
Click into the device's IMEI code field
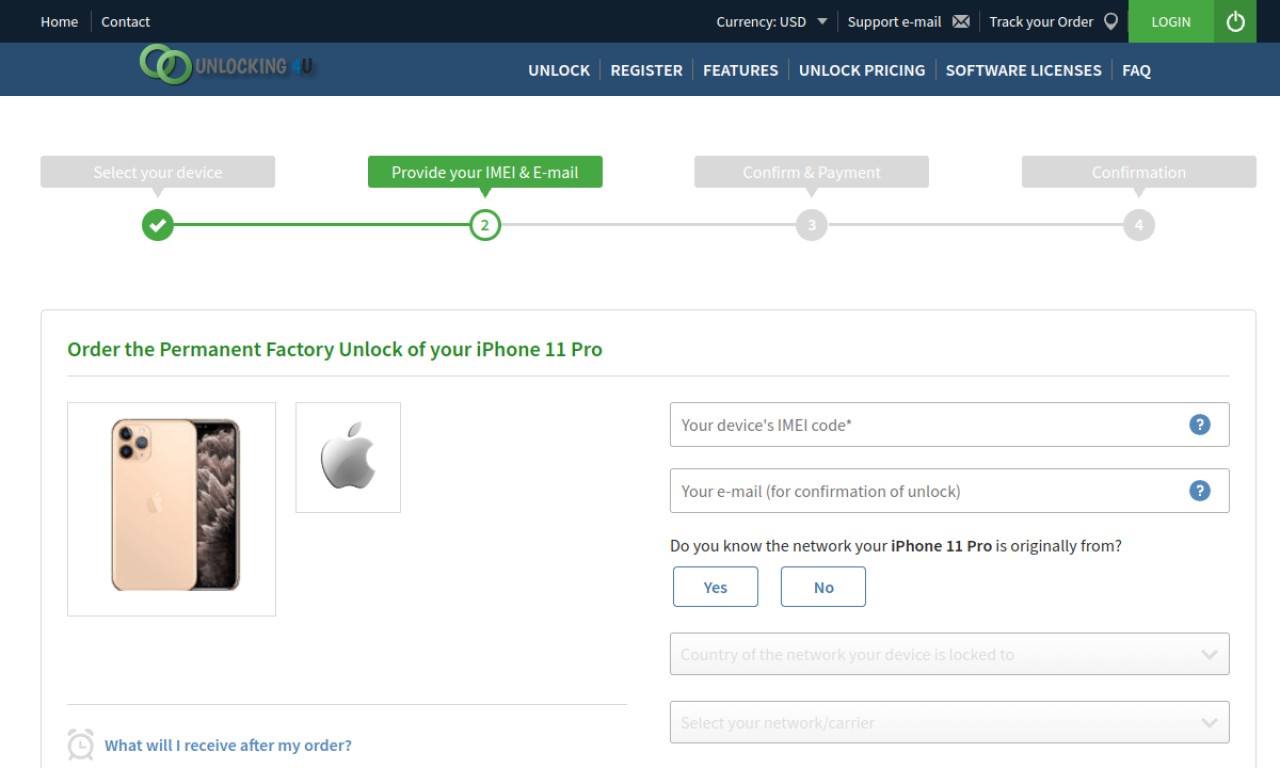point(949,424)
